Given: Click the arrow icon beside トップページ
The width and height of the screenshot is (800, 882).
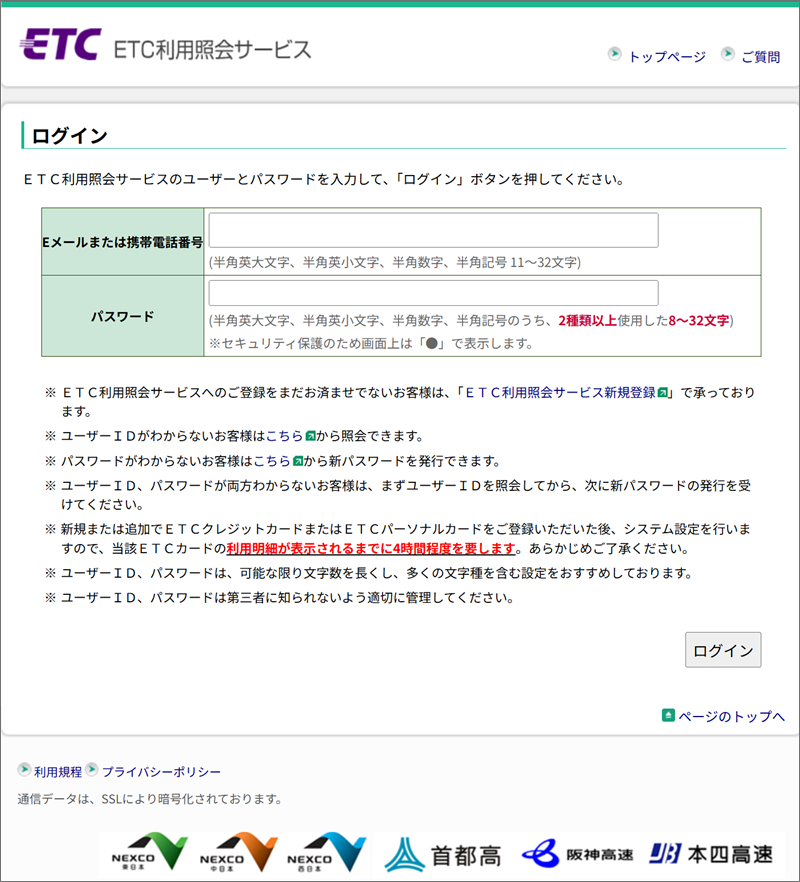Looking at the screenshot, I should 614,54.
